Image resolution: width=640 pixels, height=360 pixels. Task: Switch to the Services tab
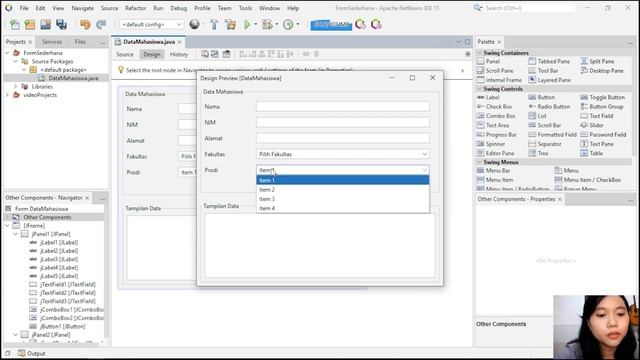(52, 42)
